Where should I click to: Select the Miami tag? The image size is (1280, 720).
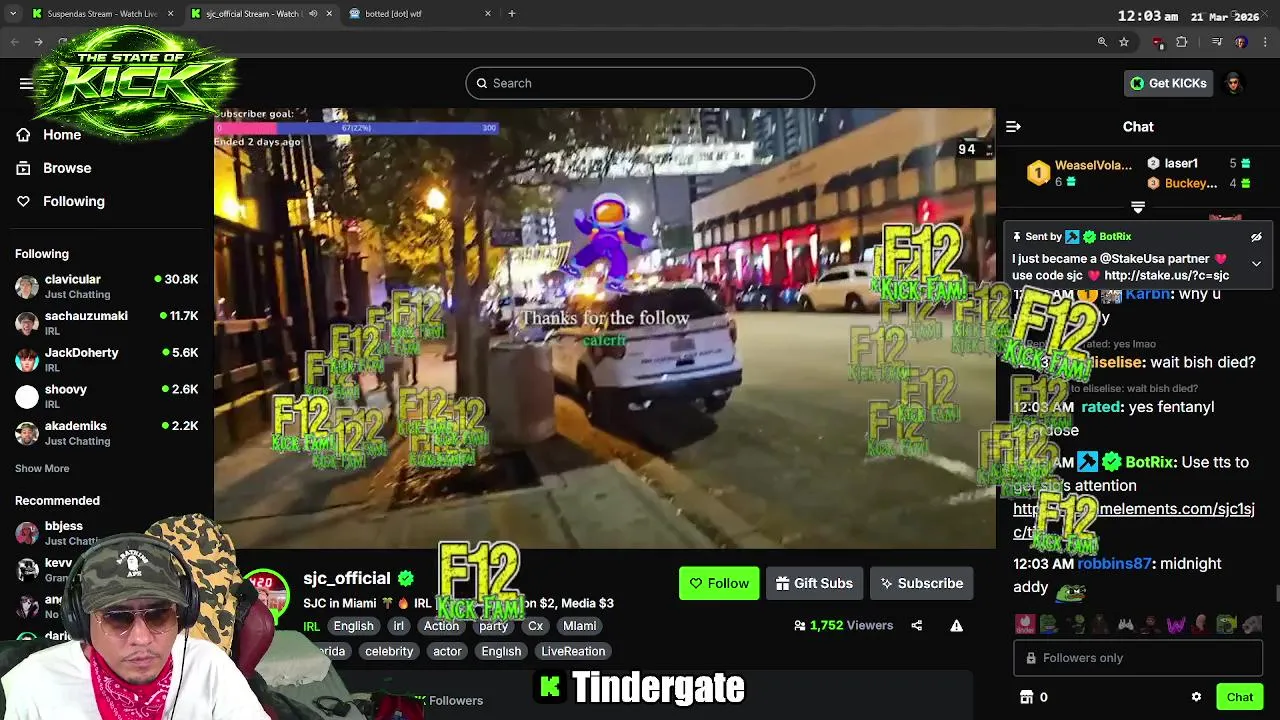click(x=579, y=626)
